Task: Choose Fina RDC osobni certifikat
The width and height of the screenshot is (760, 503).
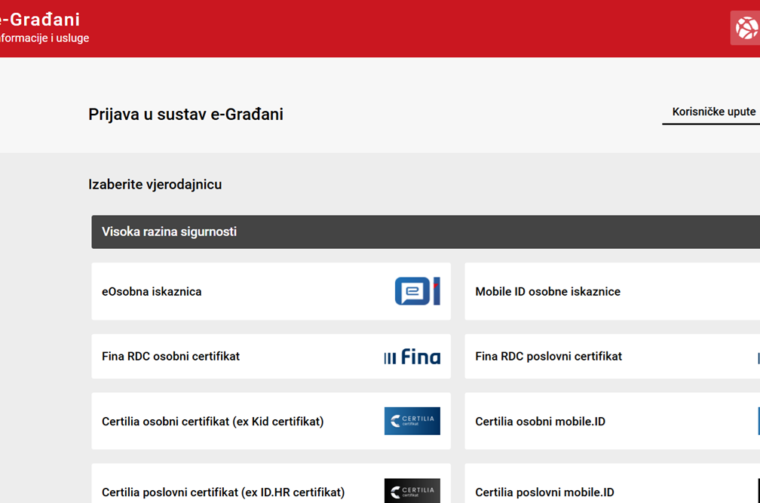Action: [x=171, y=356]
